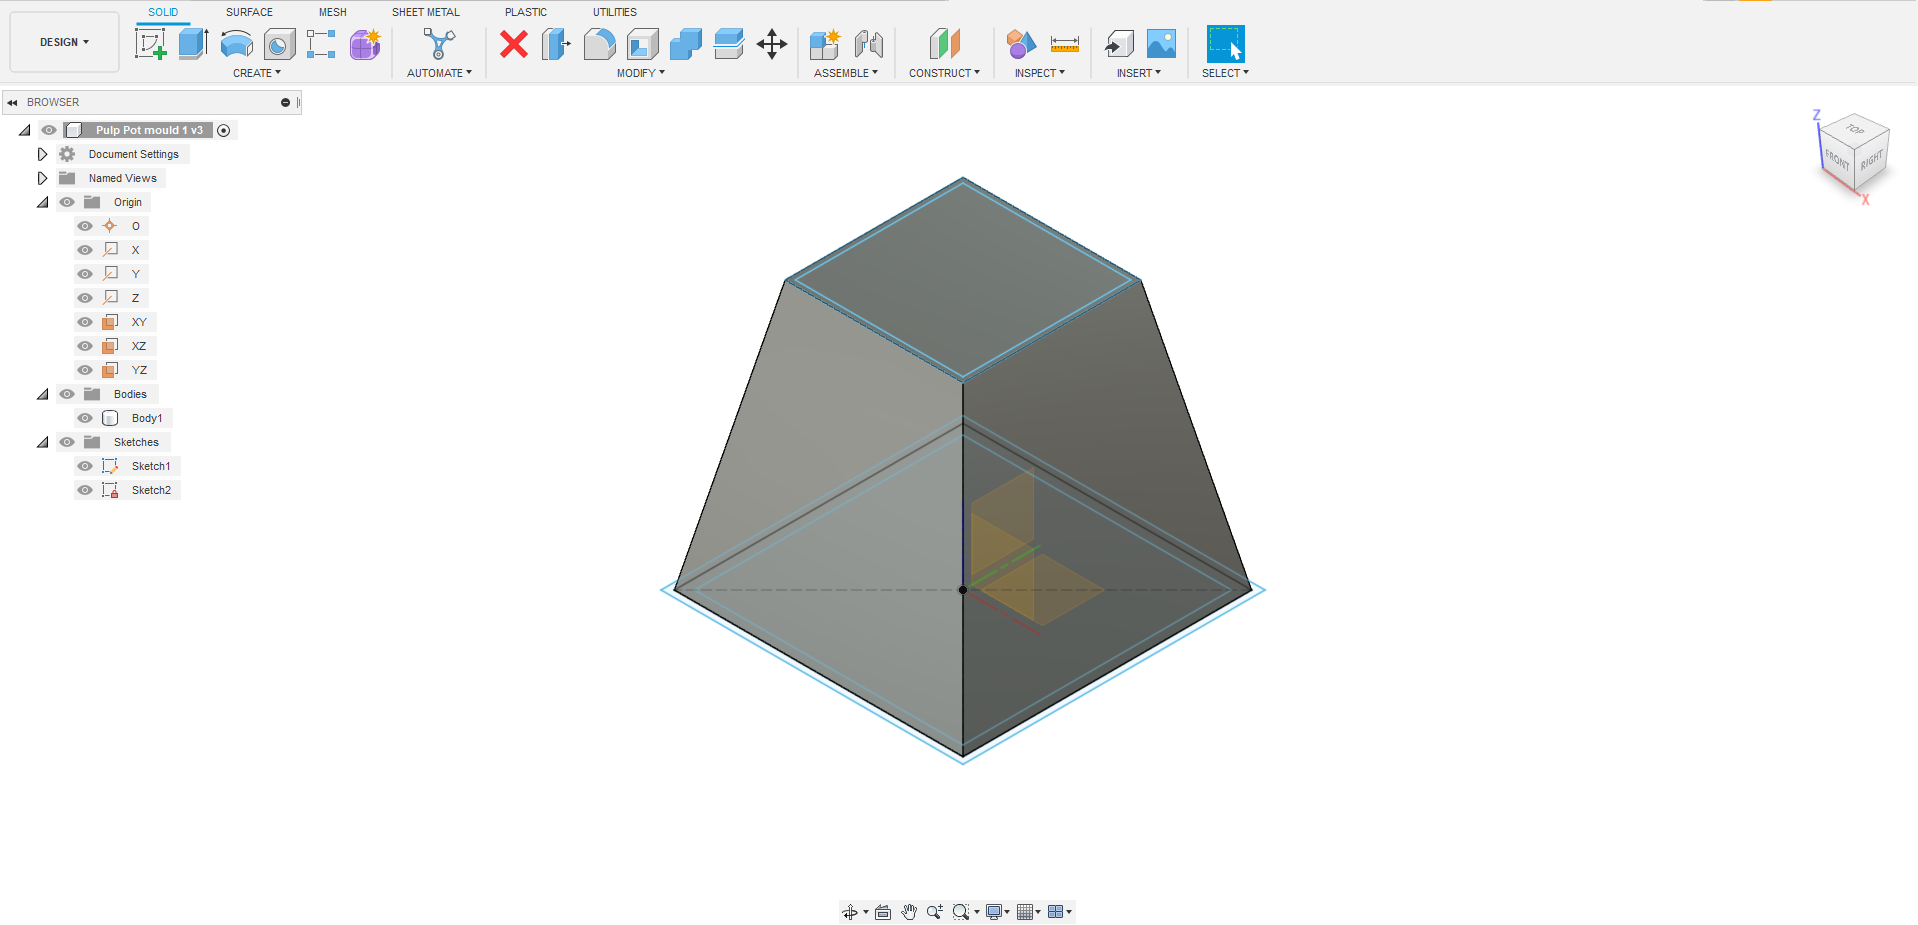Select the Revolve tool
1918x925 pixels.
coord(236,44)
